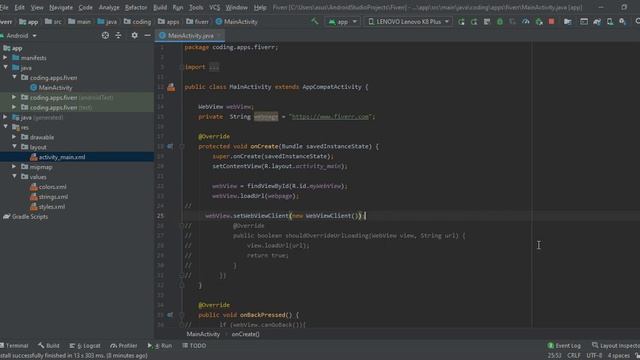Open the Edit menu
The width and height of the screenshot is (640, 360).
(19, 7)
